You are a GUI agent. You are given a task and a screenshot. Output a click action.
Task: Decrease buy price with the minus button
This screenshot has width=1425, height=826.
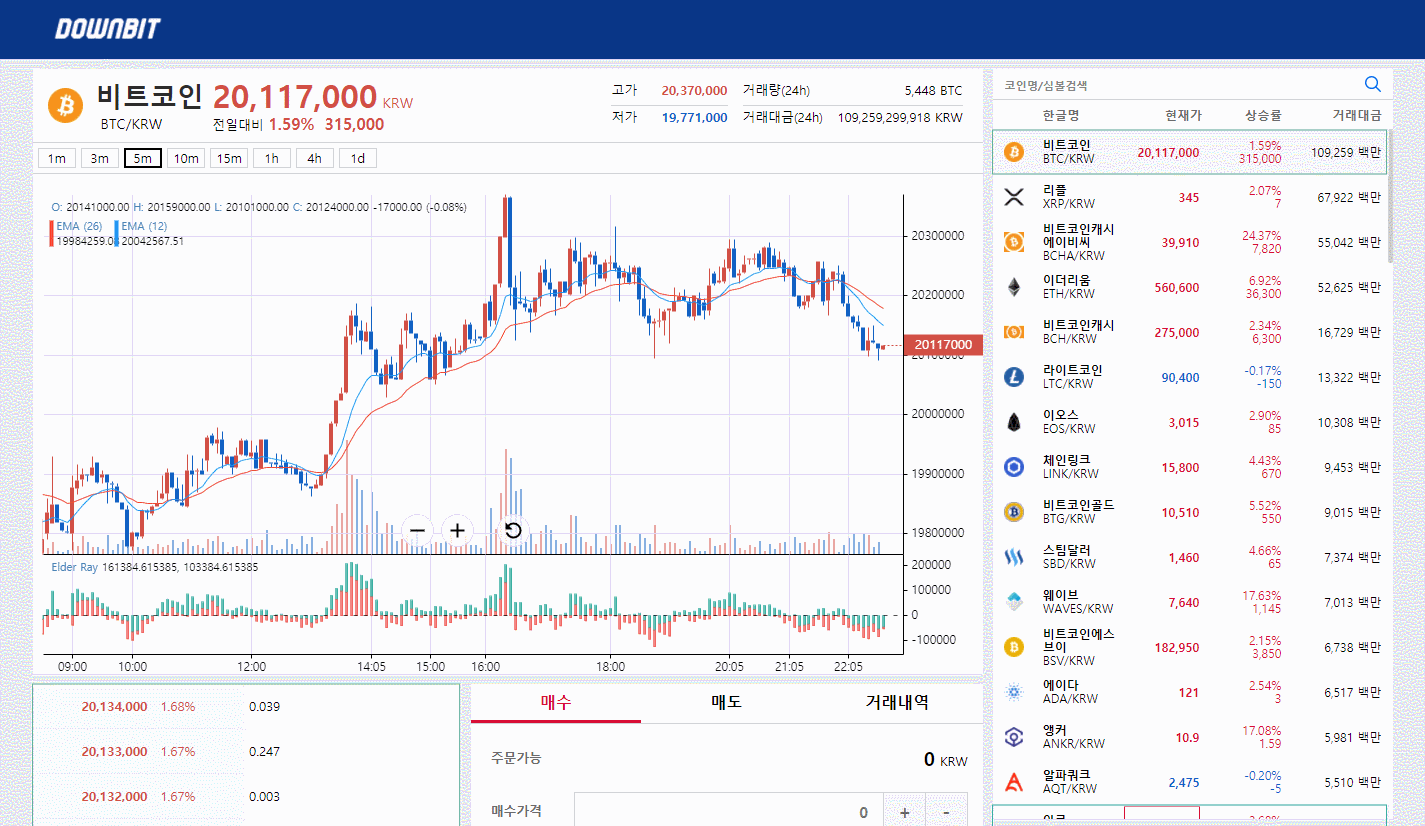[946, 812]
